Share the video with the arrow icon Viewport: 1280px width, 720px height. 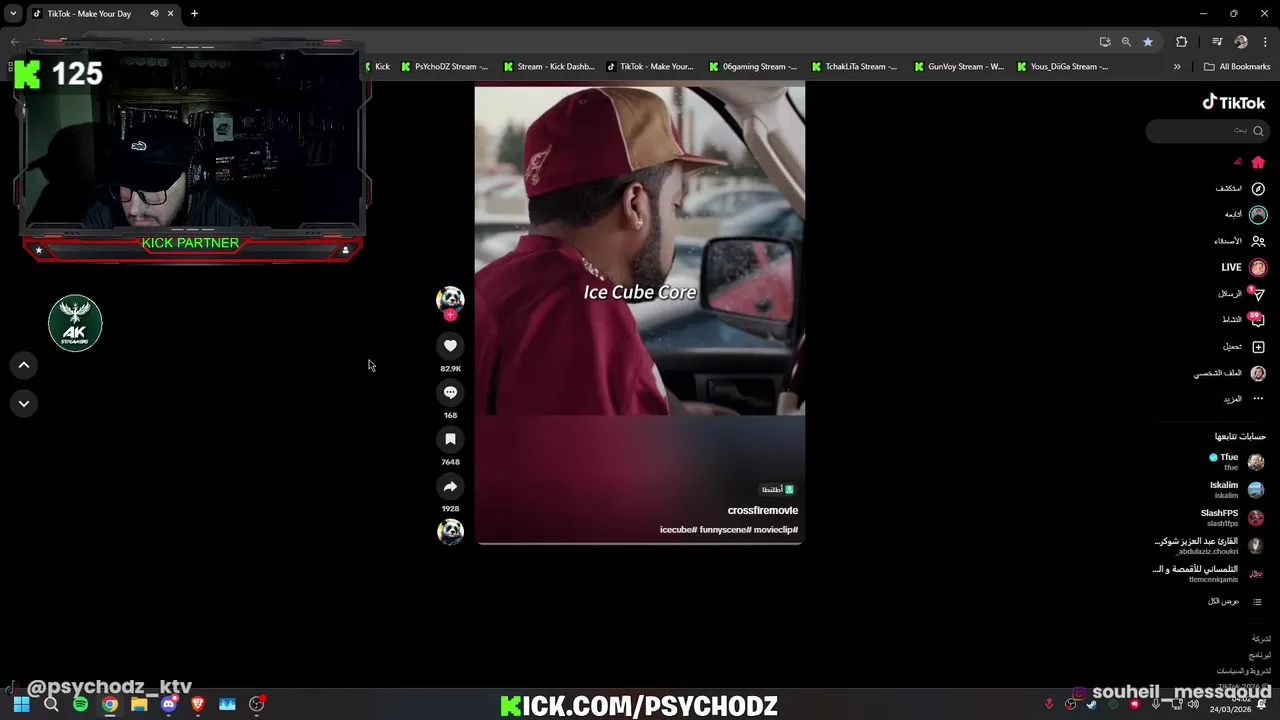pos(450,486)
